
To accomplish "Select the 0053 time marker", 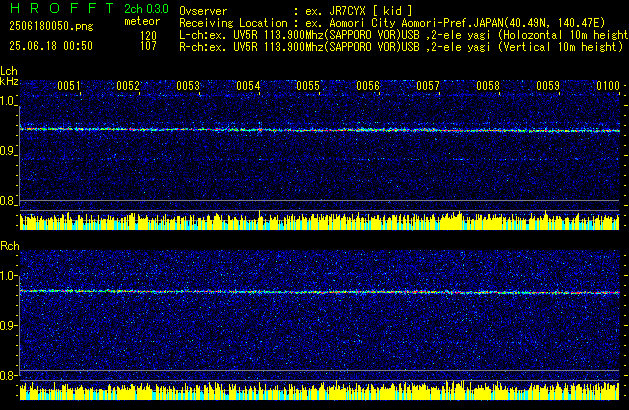I will click(x=188, y=86).
